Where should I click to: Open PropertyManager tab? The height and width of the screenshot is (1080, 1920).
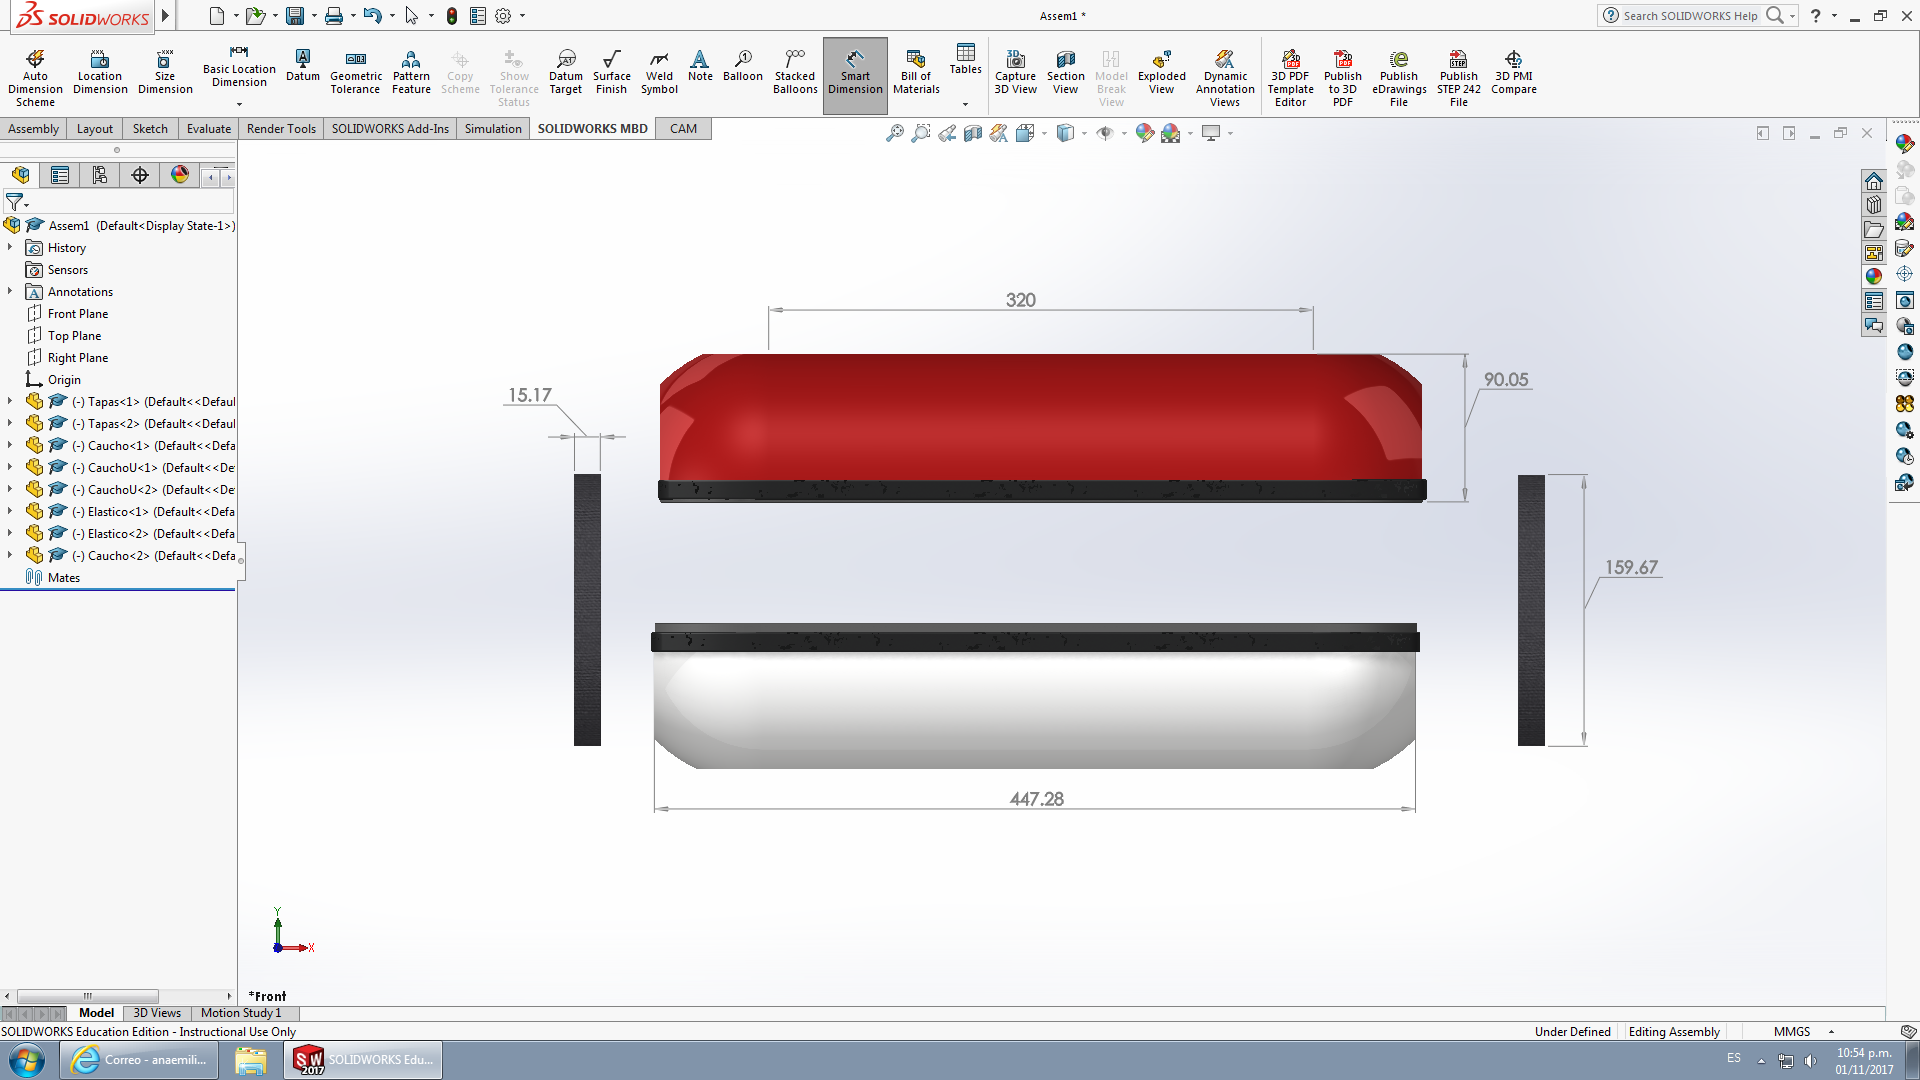(x=60, y=176)
